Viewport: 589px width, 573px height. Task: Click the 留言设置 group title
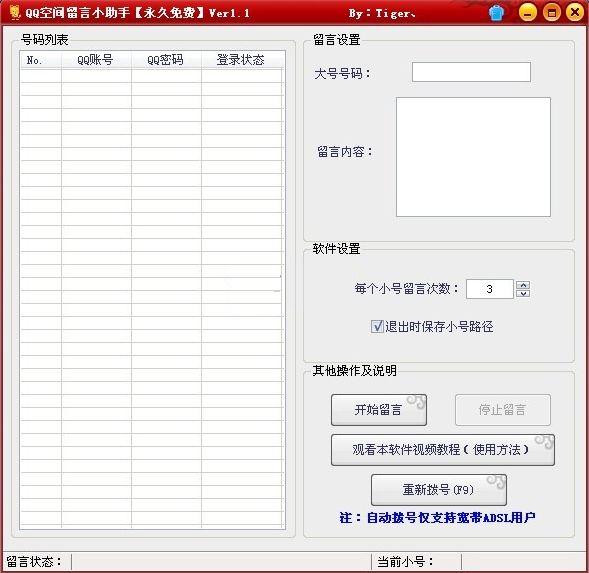(x=337, y=39)
